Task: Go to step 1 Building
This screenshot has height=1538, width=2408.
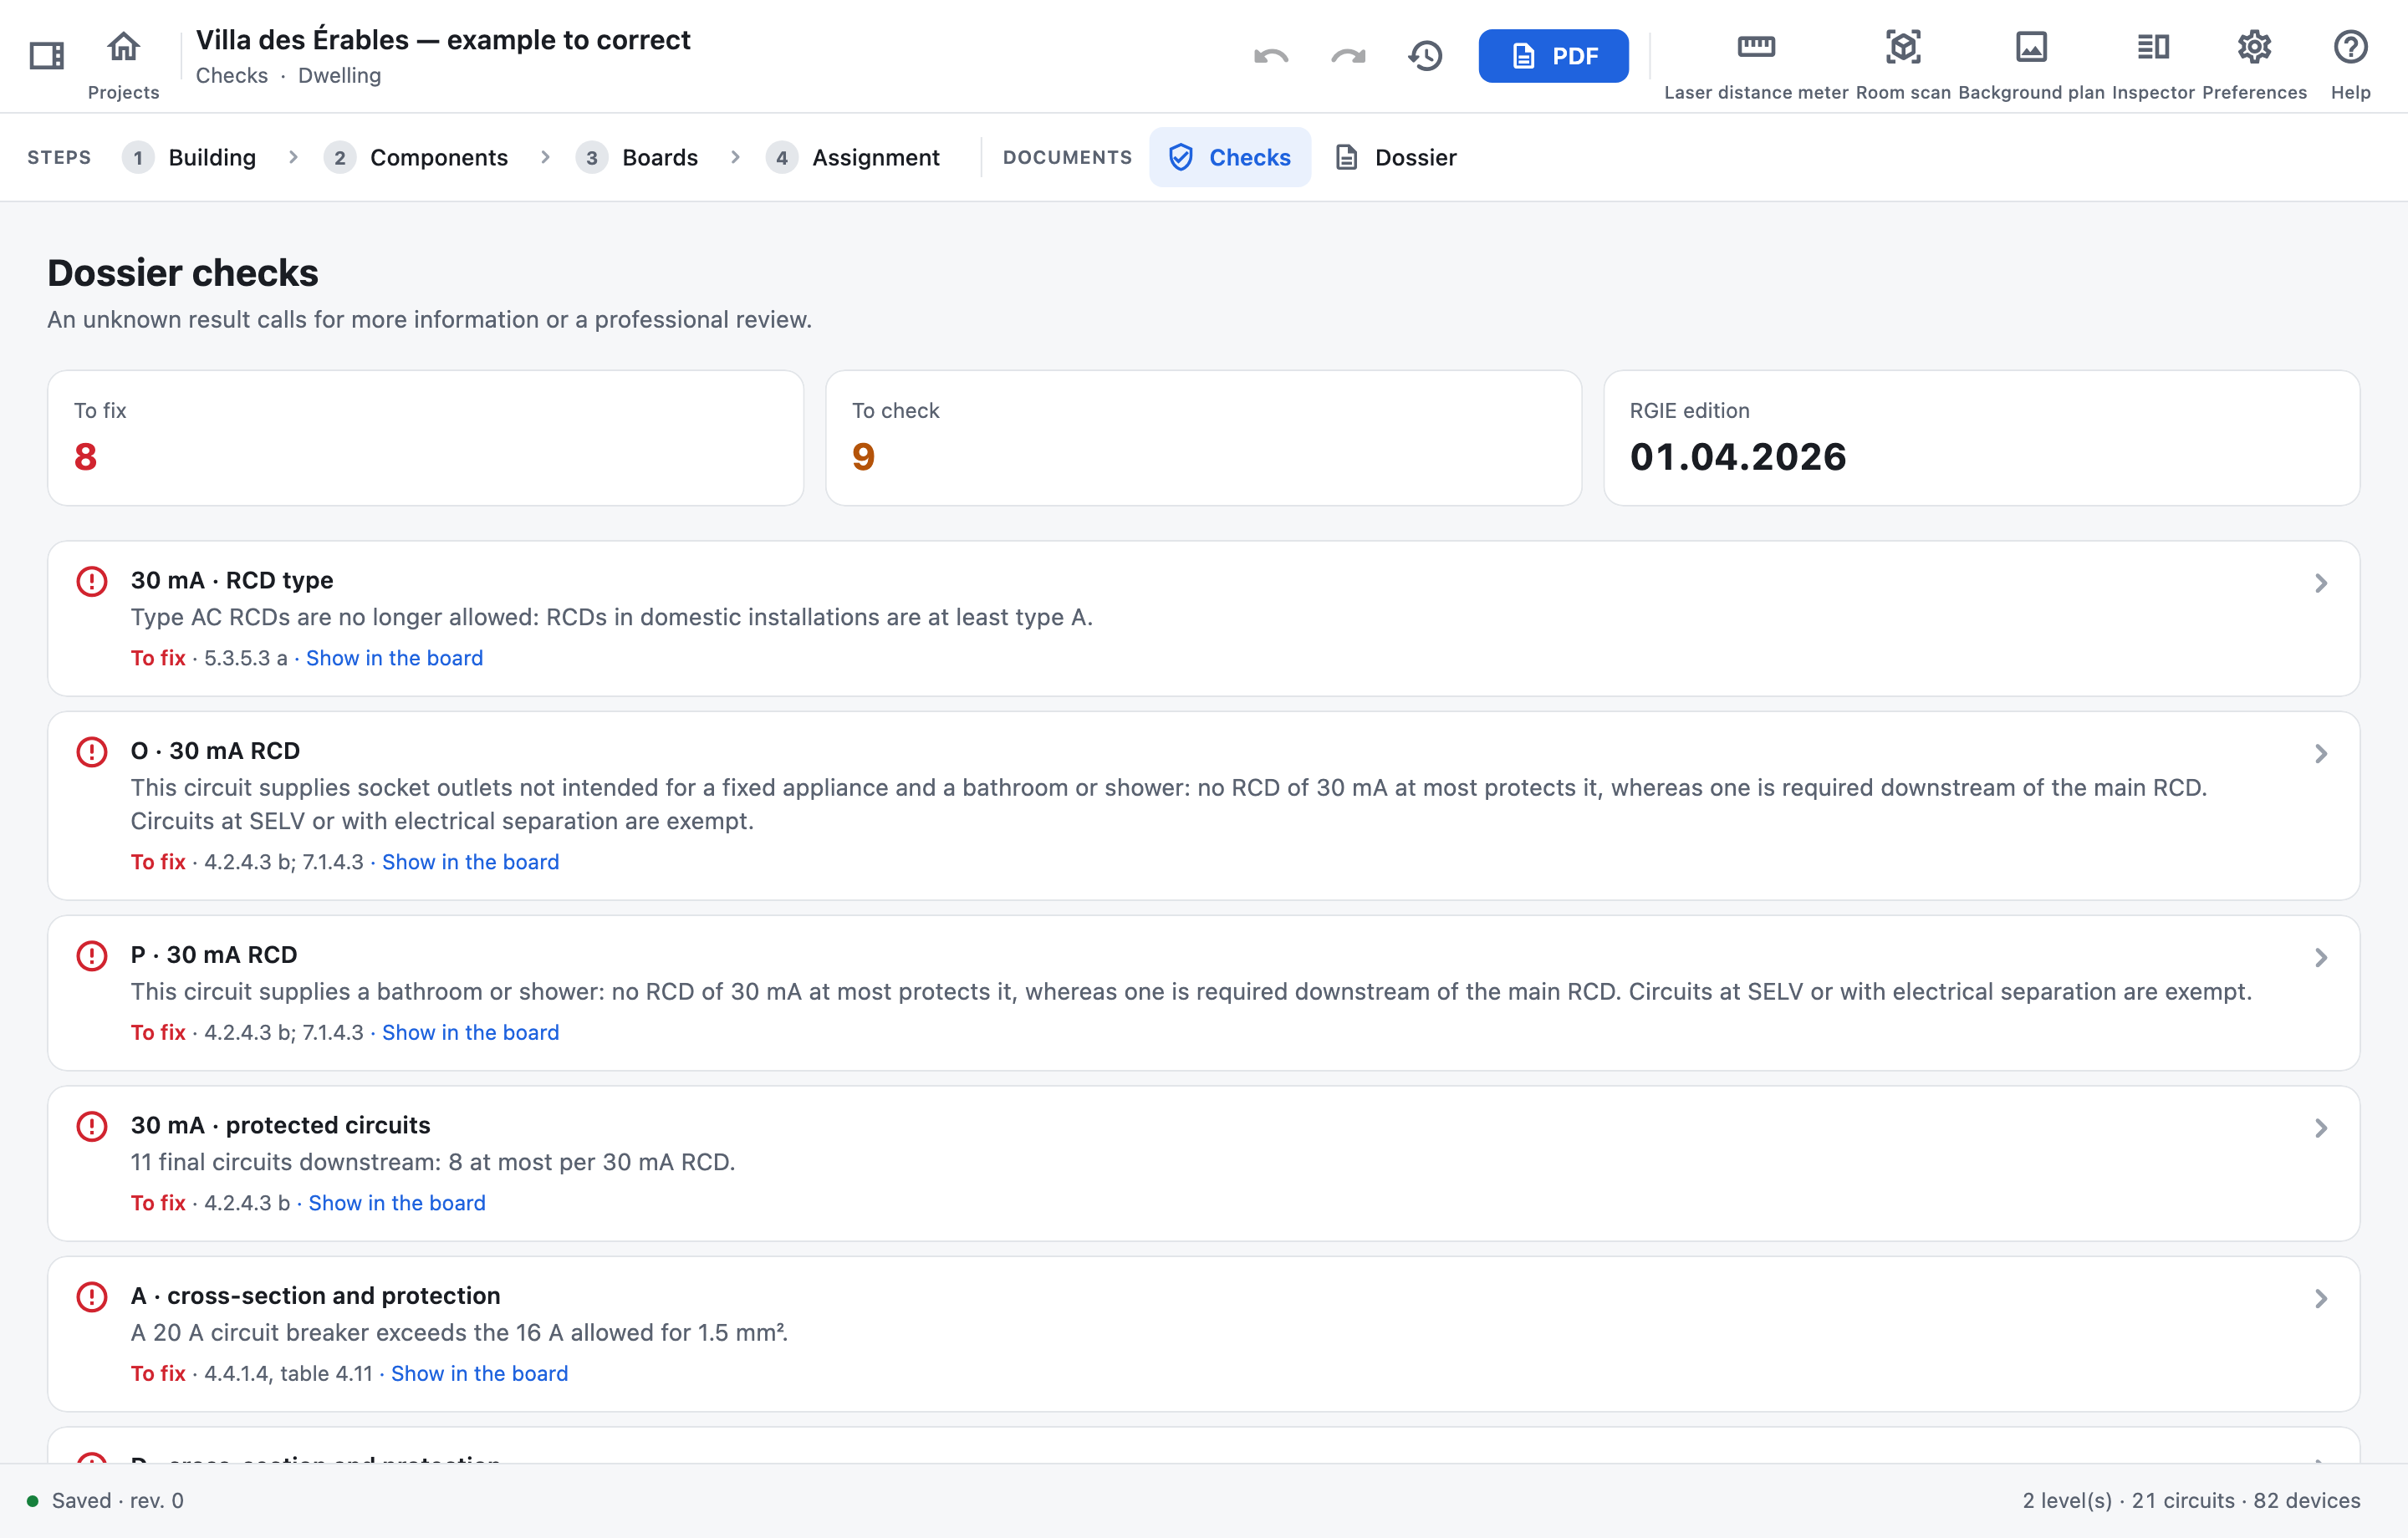Action: pos(190,157)
